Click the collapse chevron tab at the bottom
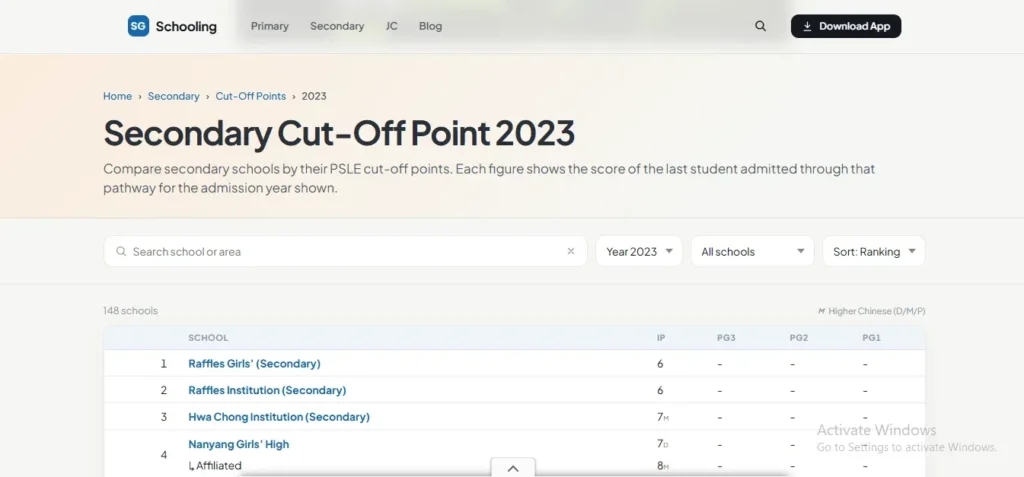This screenshot has height=477, width=1024. [x=513, y=468]
